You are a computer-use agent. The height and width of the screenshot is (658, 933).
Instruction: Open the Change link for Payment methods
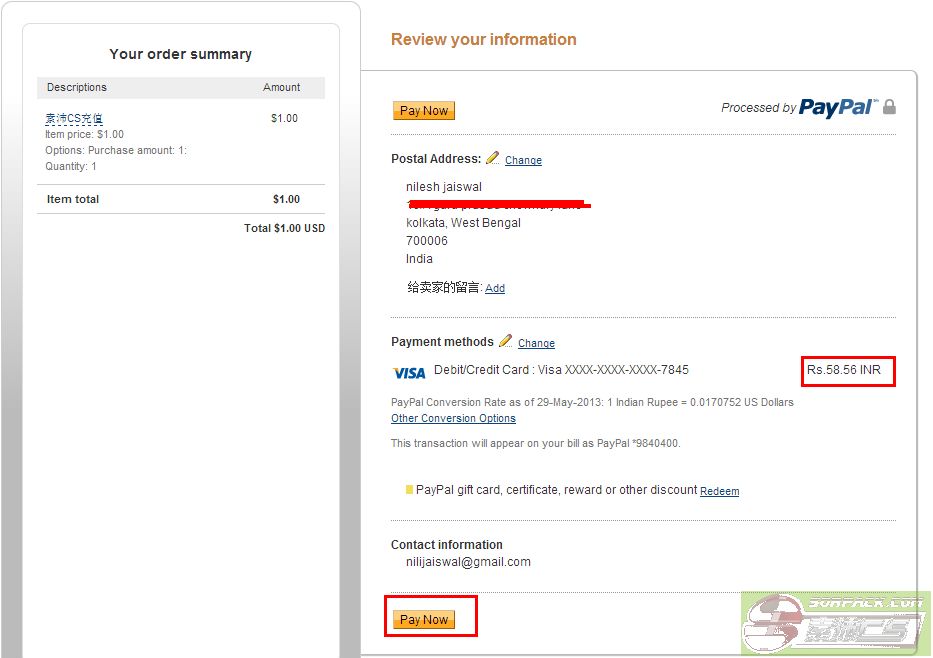pyautogui.click(x=536, y=343)
